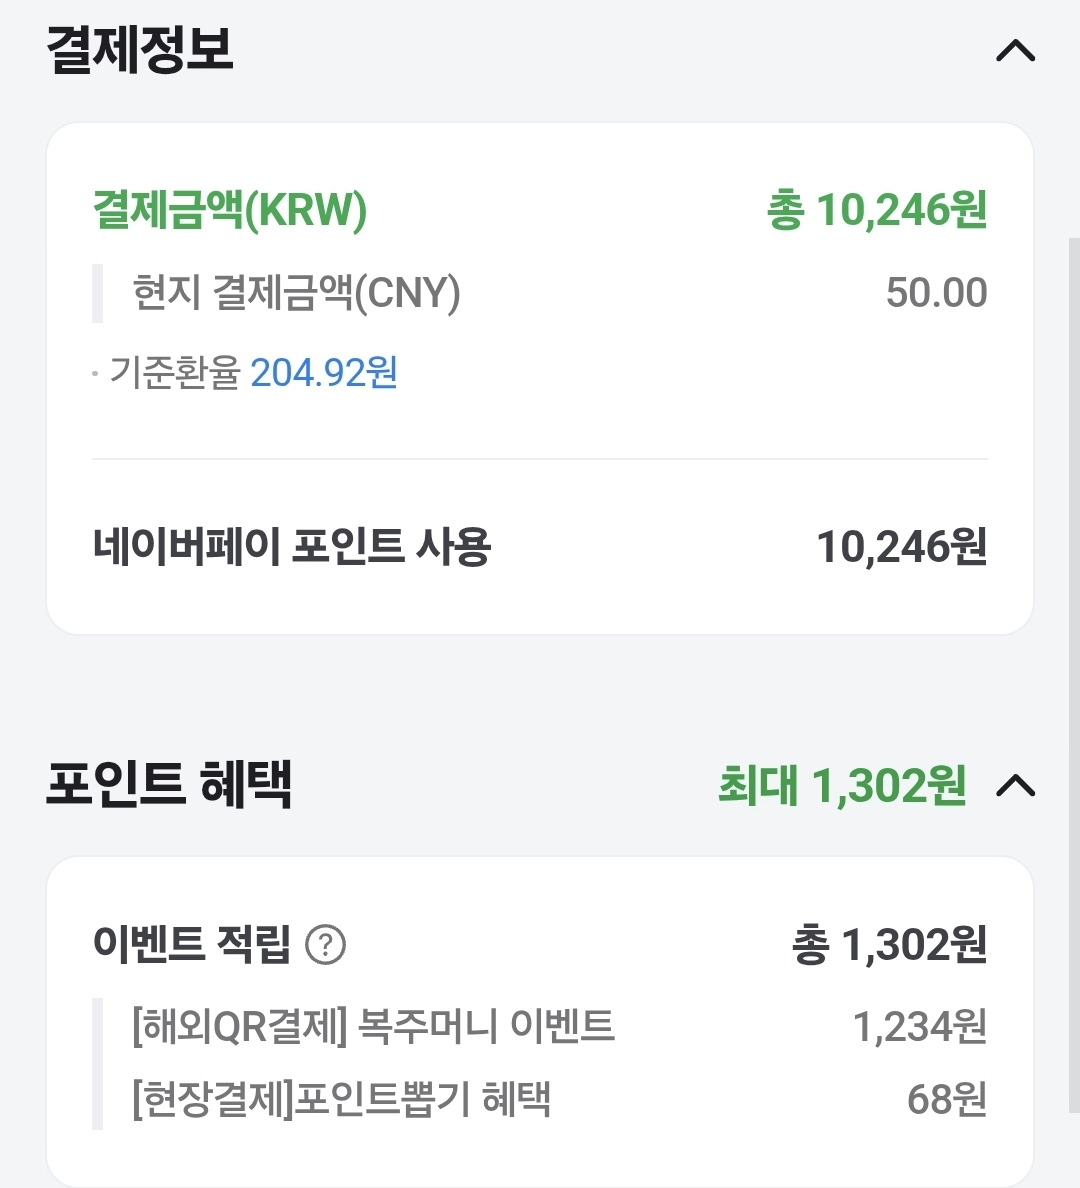Click the 기준환율 204.92원 blue link
This screenshot has height=1188, width=1080.
pyautogui.click(x=324, y=372)
